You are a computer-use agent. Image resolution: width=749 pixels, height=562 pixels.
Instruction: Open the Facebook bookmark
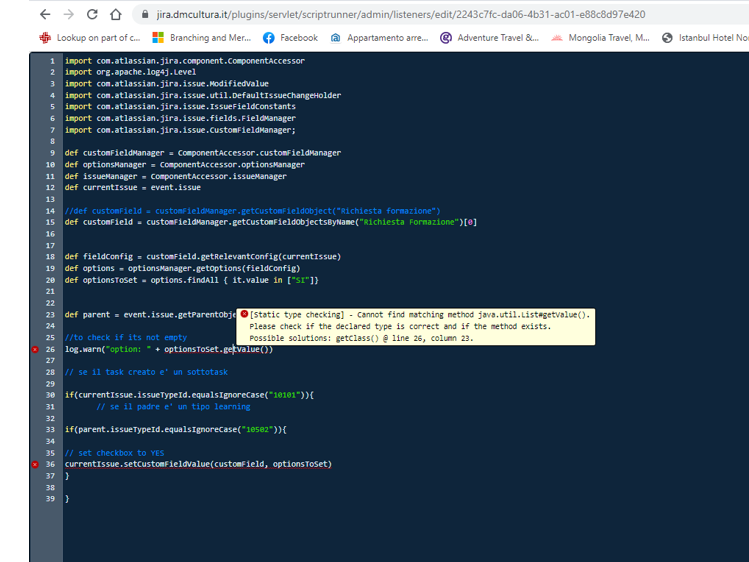point(290,38)
